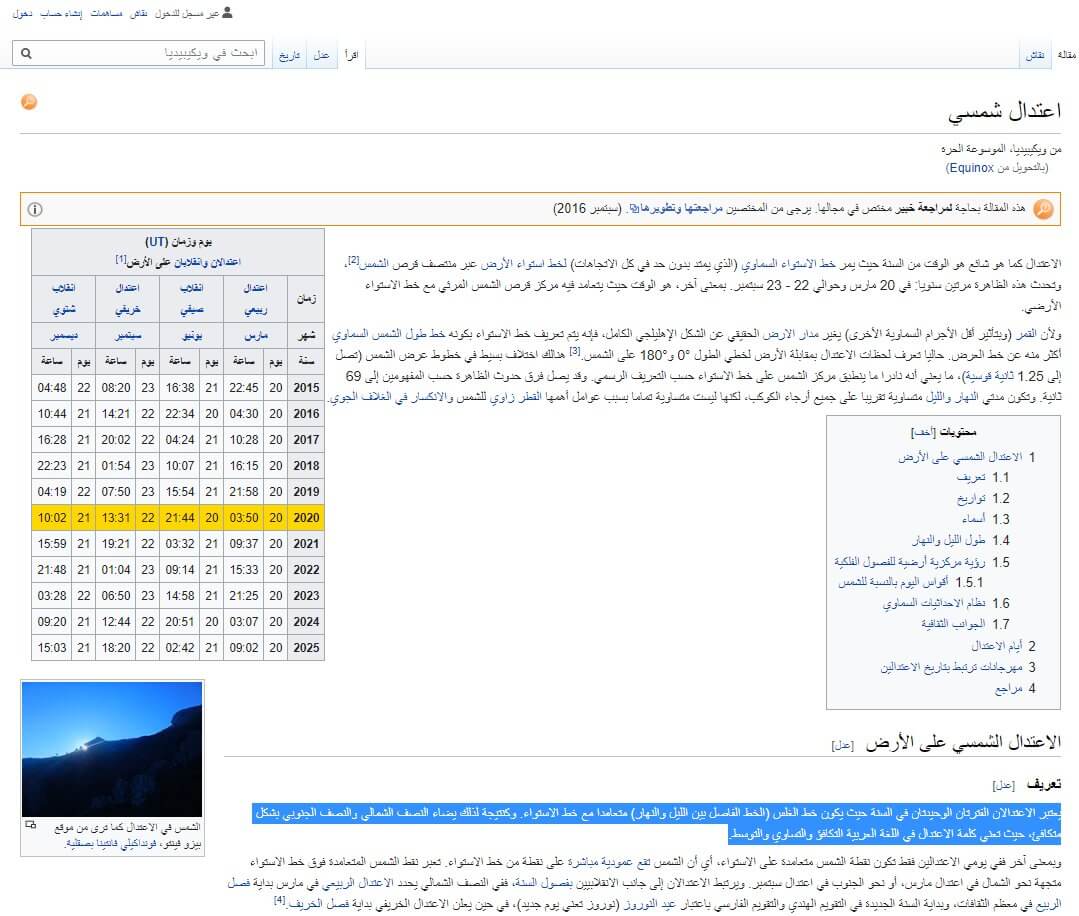Go to أيام الاعتدال contents entry

point(994,646)
